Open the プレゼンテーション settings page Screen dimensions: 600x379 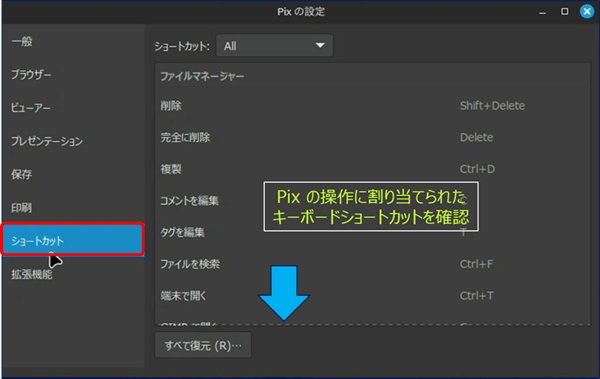(73, 141)
